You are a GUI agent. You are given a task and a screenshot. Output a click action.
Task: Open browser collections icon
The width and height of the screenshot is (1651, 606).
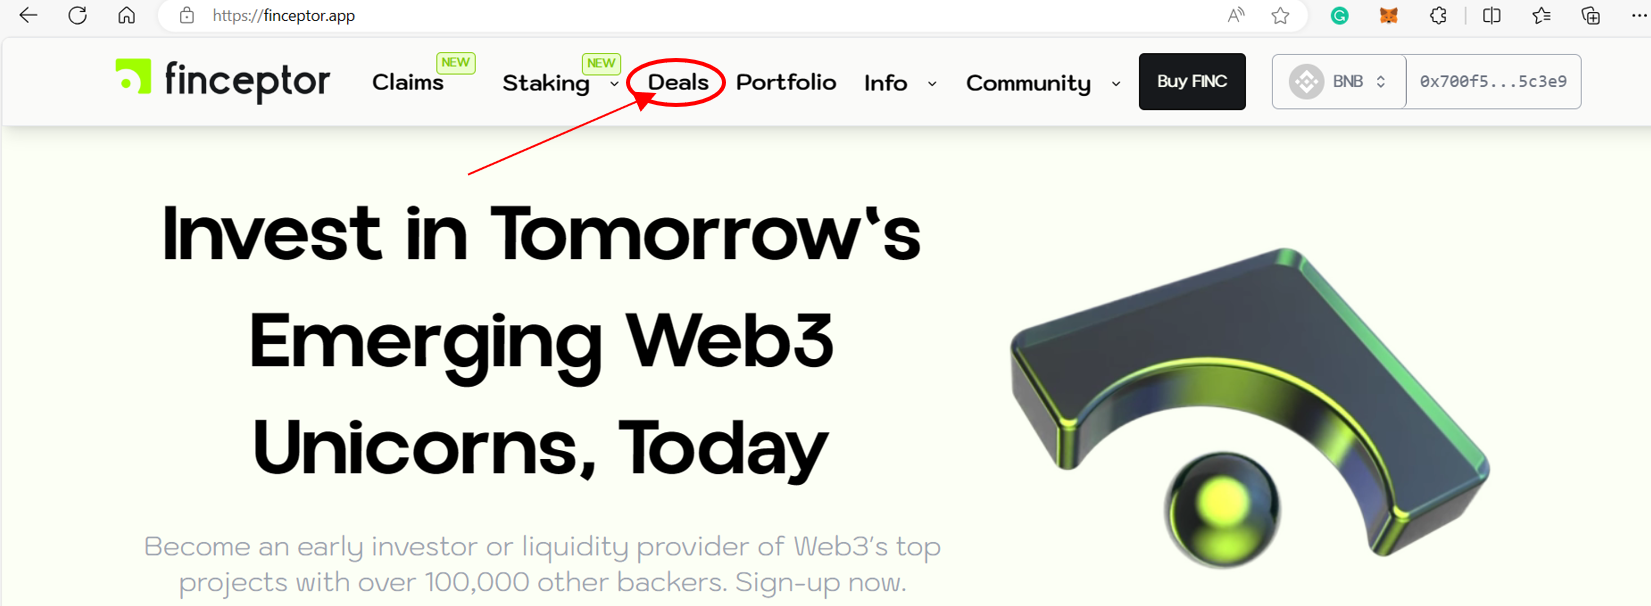pos(1590,15)
